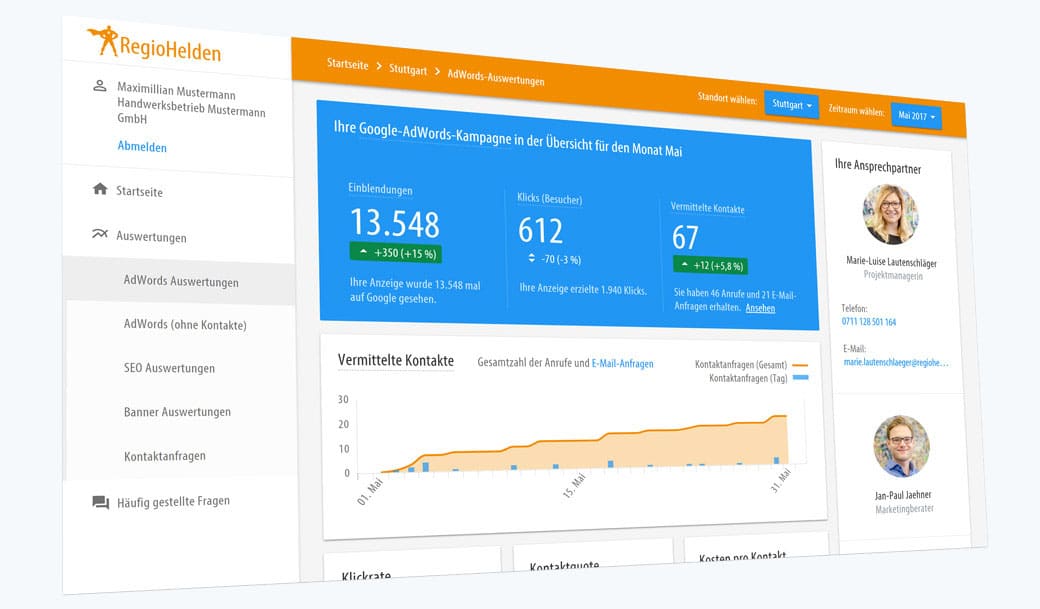Click the 15. Mai axis label
Image resolution: width=1040 pixels, height=609 pixels.
[x=574, y=485]
